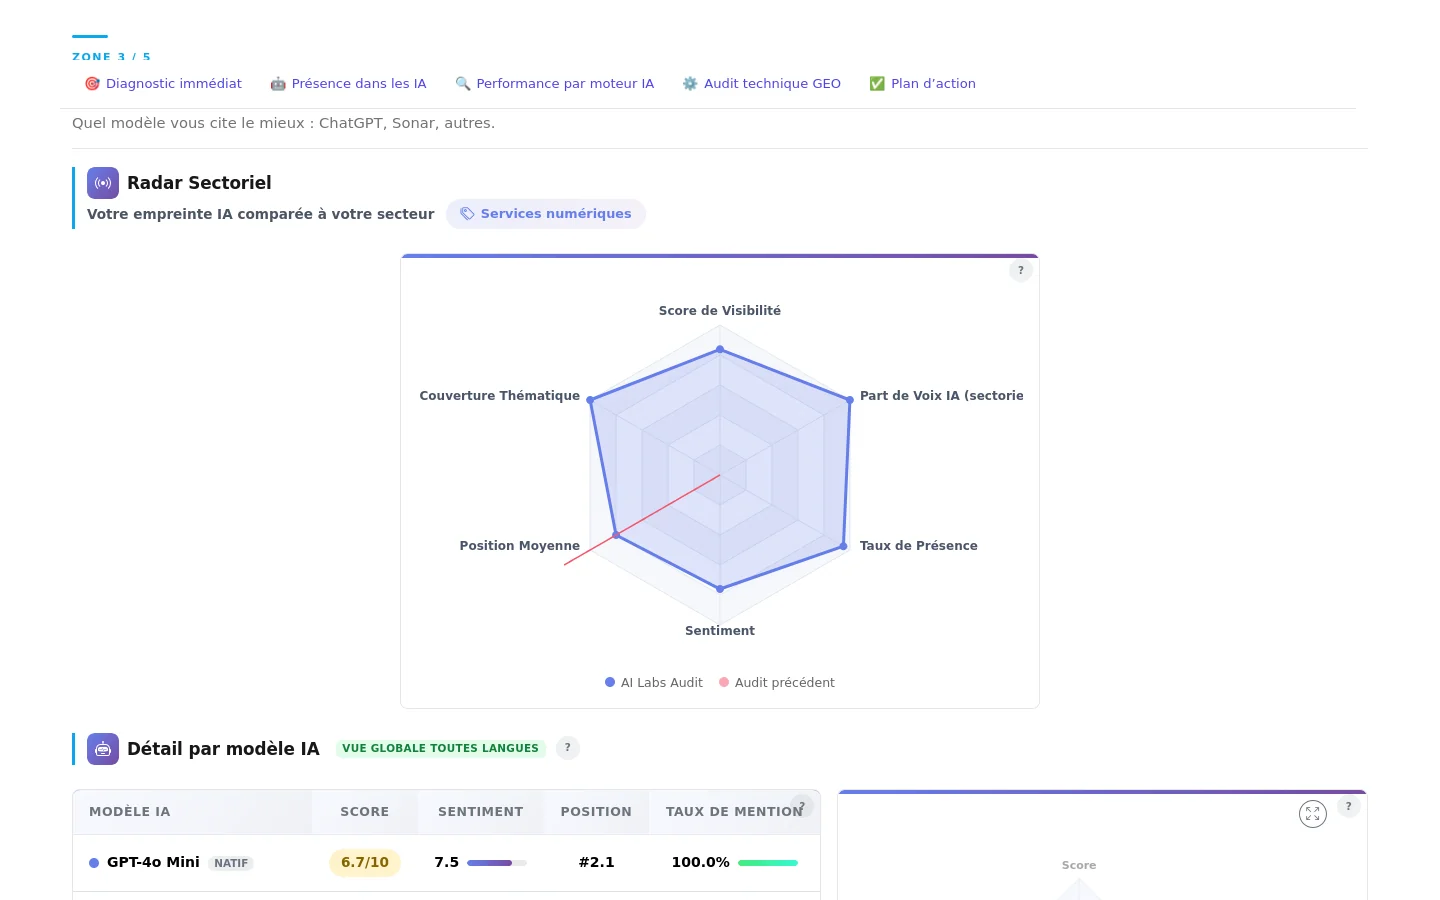
Task: Click the NATIF badge
Action: [x=231, y=863]
